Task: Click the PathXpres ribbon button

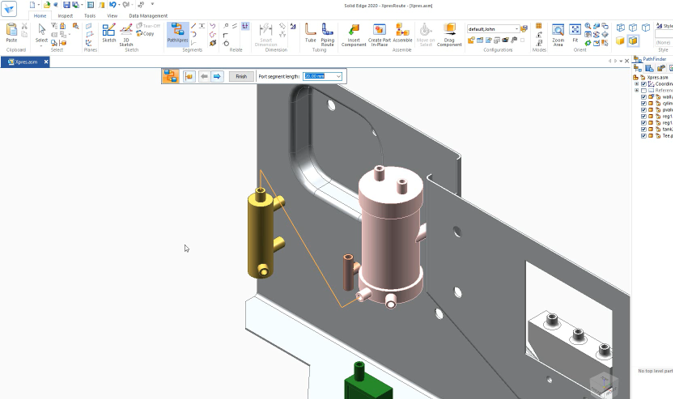Action: tap(178, 33)
